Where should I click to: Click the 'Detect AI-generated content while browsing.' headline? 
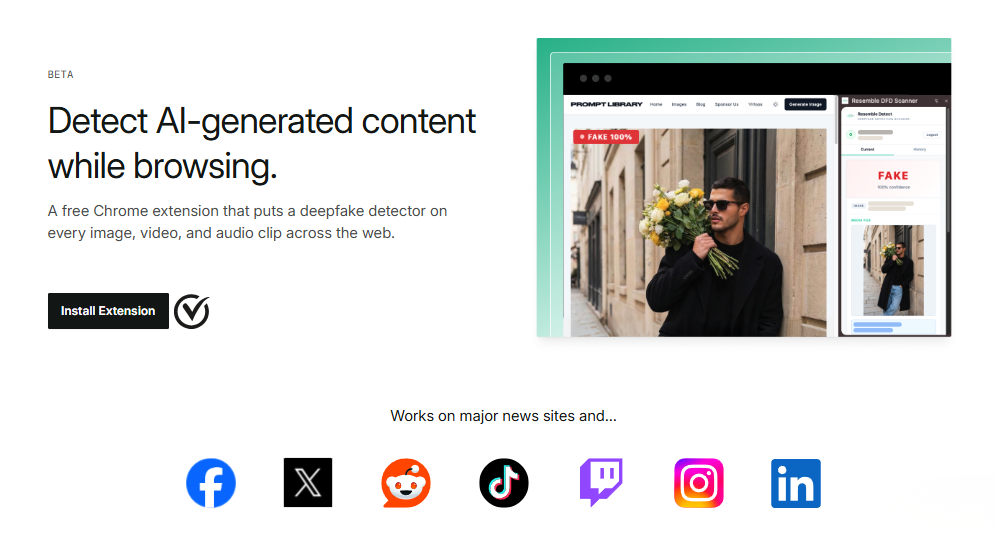pyautogui.click(x=262, y=143)
